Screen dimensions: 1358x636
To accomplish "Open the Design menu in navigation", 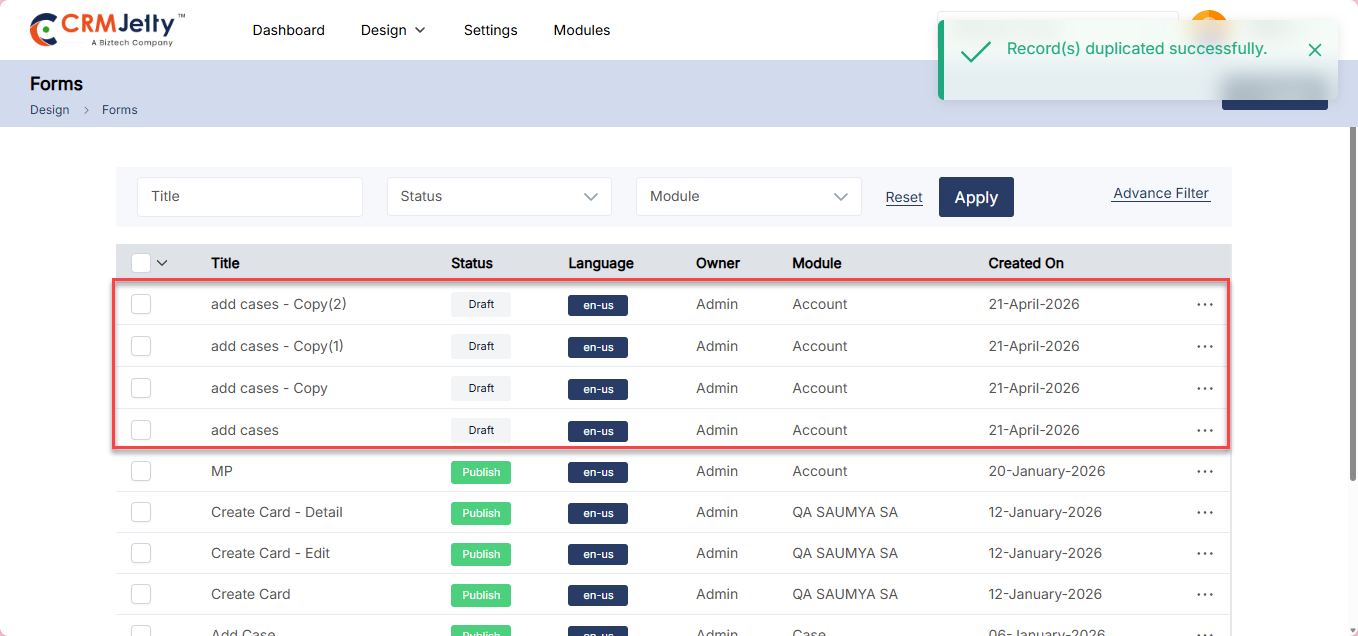I will coord(393,30).
